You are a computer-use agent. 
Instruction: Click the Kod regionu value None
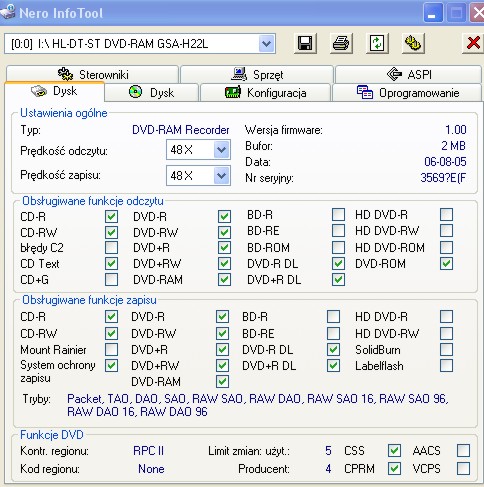(x=151, y=469)
